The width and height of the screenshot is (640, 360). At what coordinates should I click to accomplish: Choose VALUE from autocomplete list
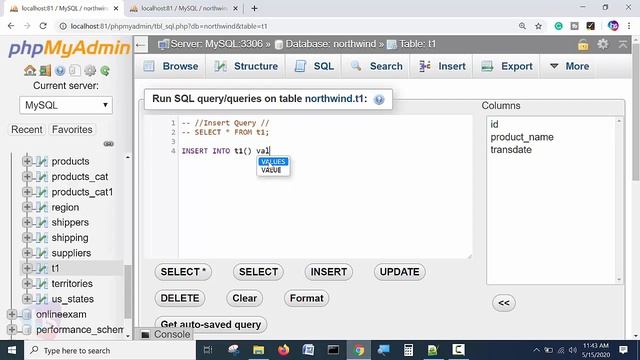271,170
